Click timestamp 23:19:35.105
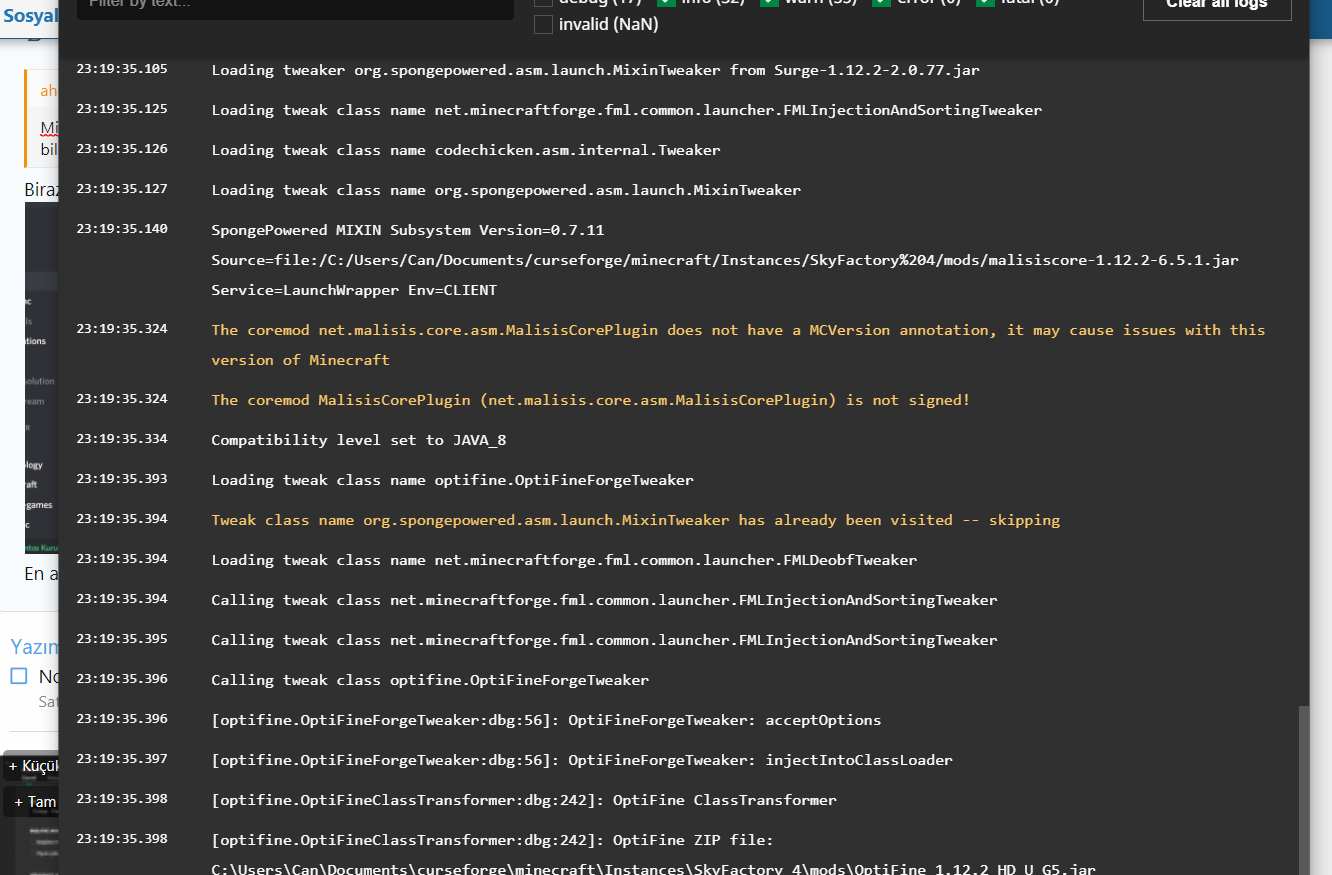The width and height of the screenshot is (1332, 875). (x=122, y=69)
